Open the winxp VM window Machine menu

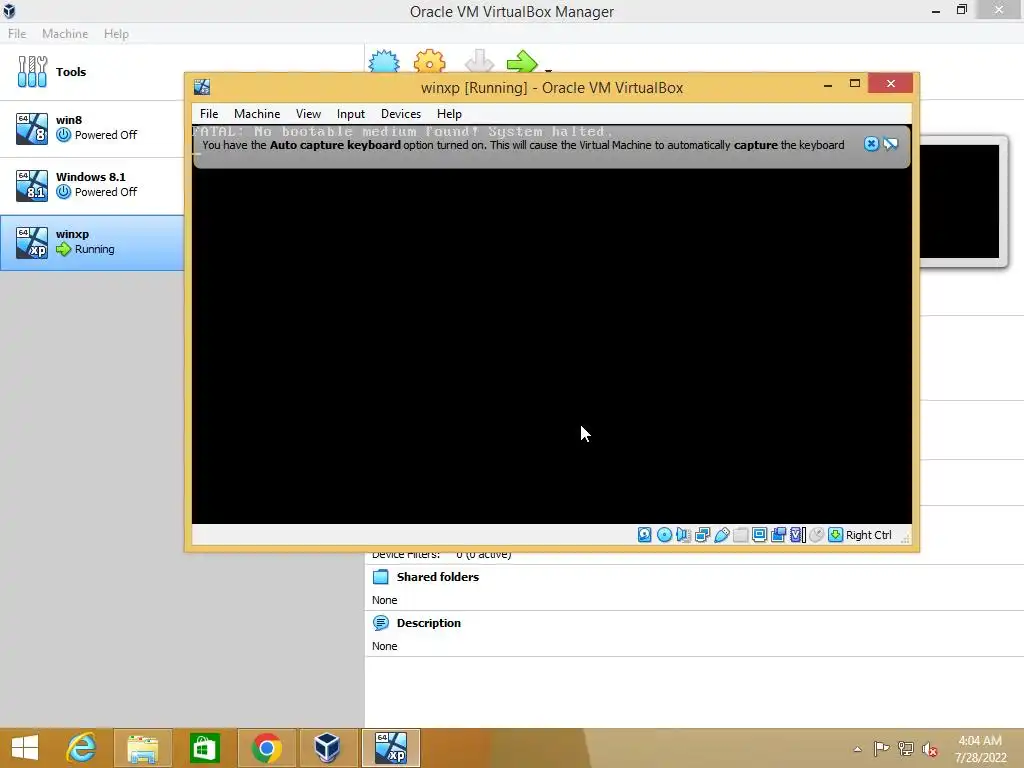(x=257, y=114)
